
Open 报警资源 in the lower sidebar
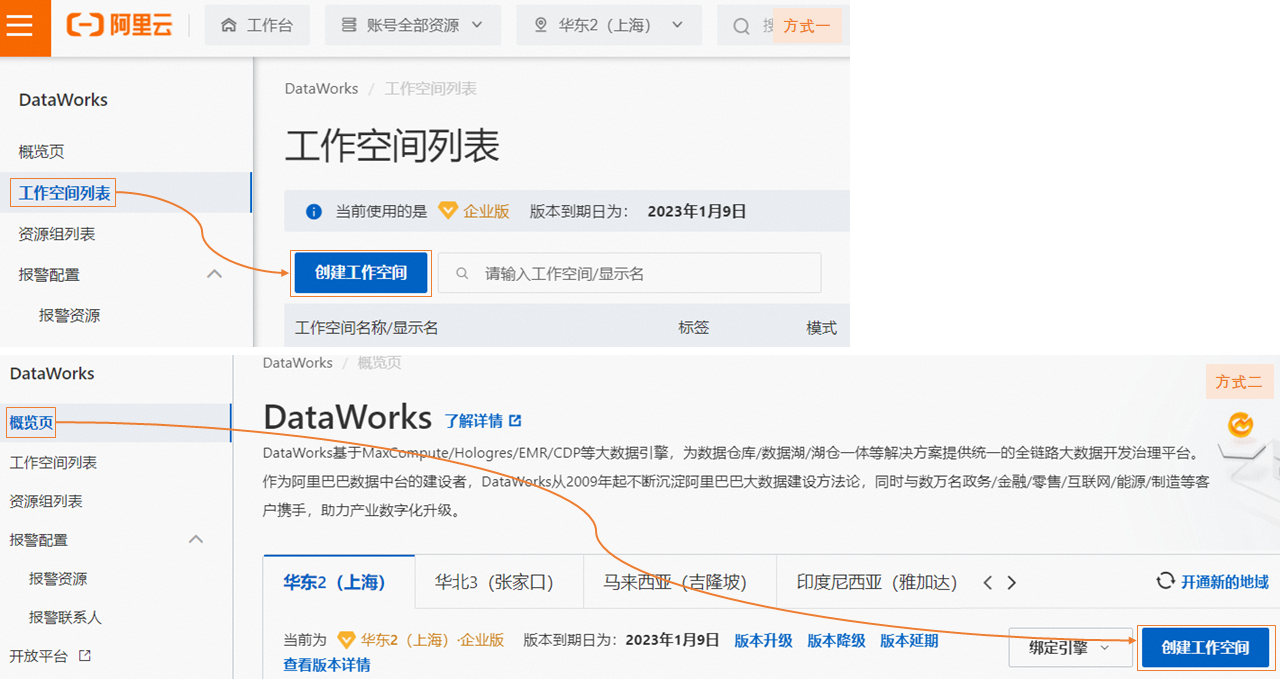pyautogui.click(x=58, y=579)
